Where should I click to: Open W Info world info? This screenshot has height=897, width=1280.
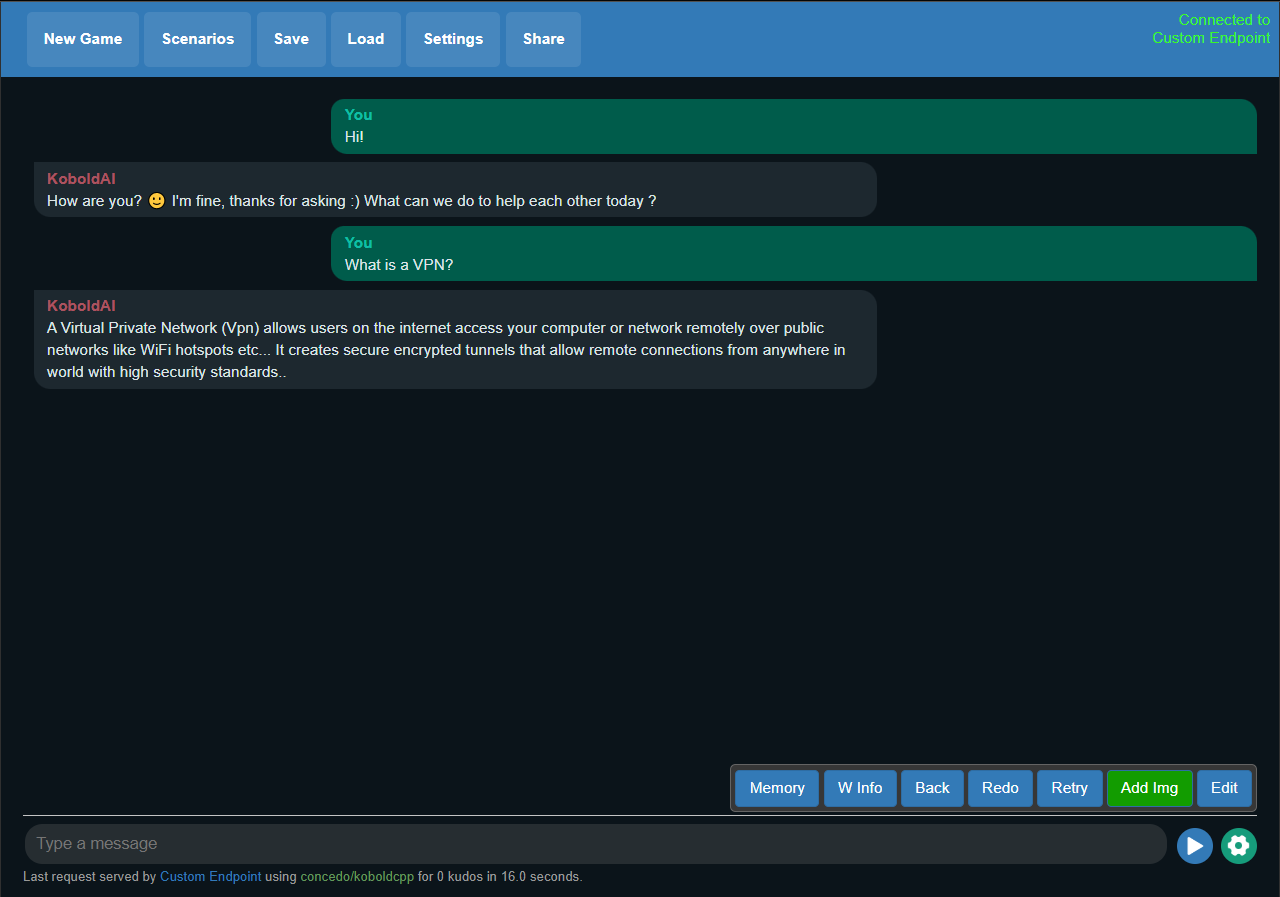coord(860,788)
